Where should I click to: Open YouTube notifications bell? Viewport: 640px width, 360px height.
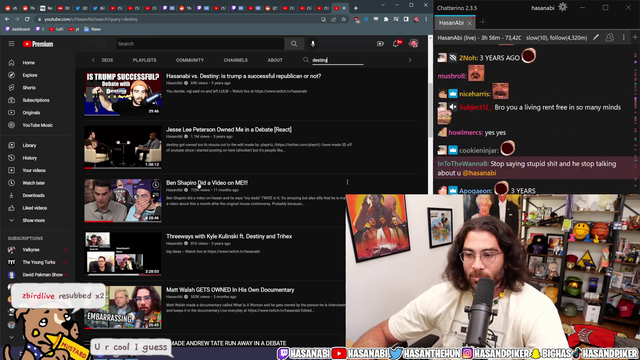pyautogui.click(x=396, y=44)
